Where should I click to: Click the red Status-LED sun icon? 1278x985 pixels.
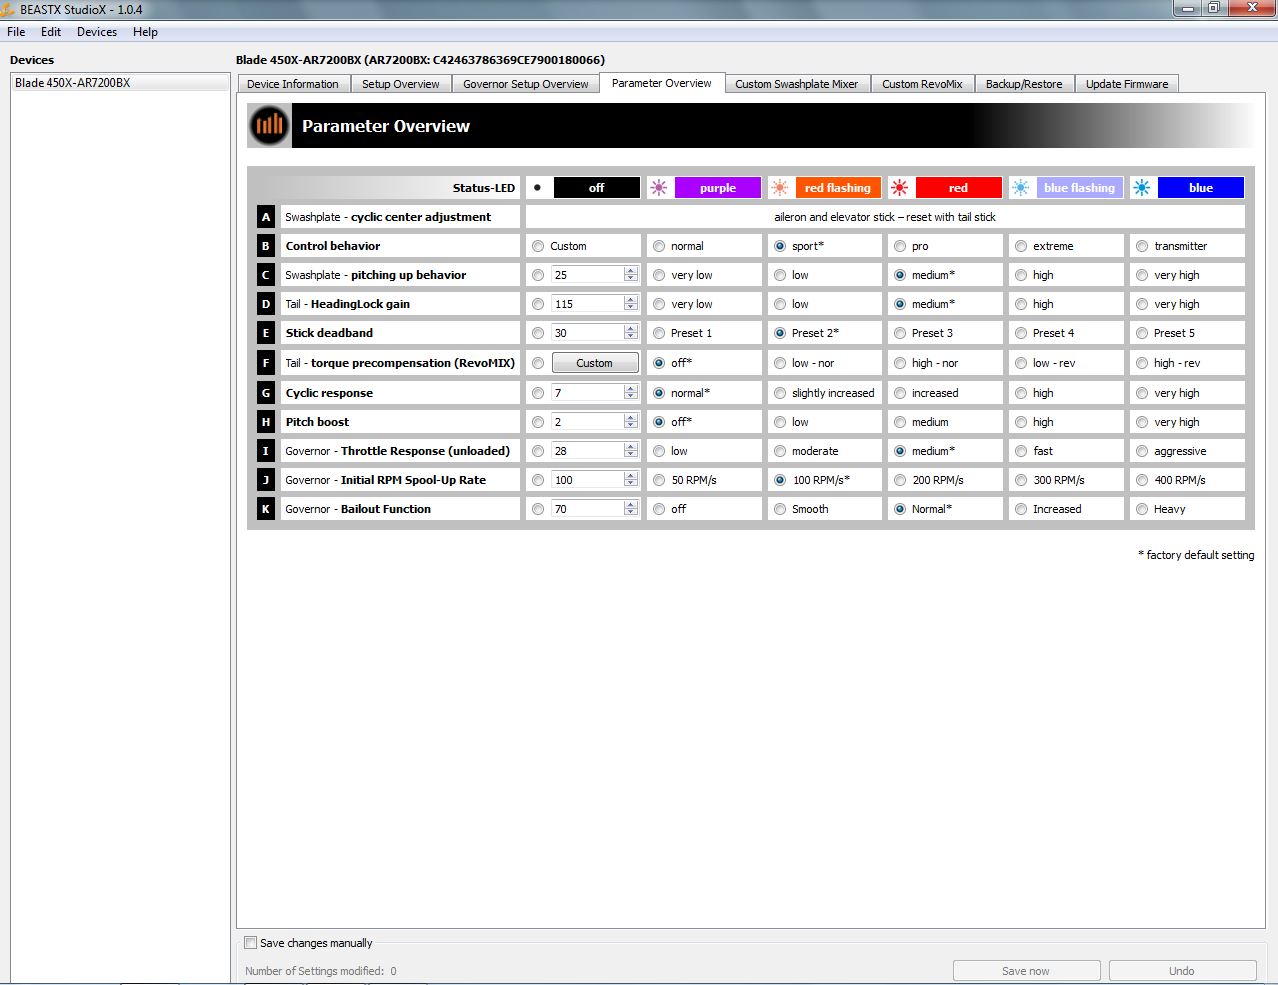pyautogui.click(x=900, y=188)
